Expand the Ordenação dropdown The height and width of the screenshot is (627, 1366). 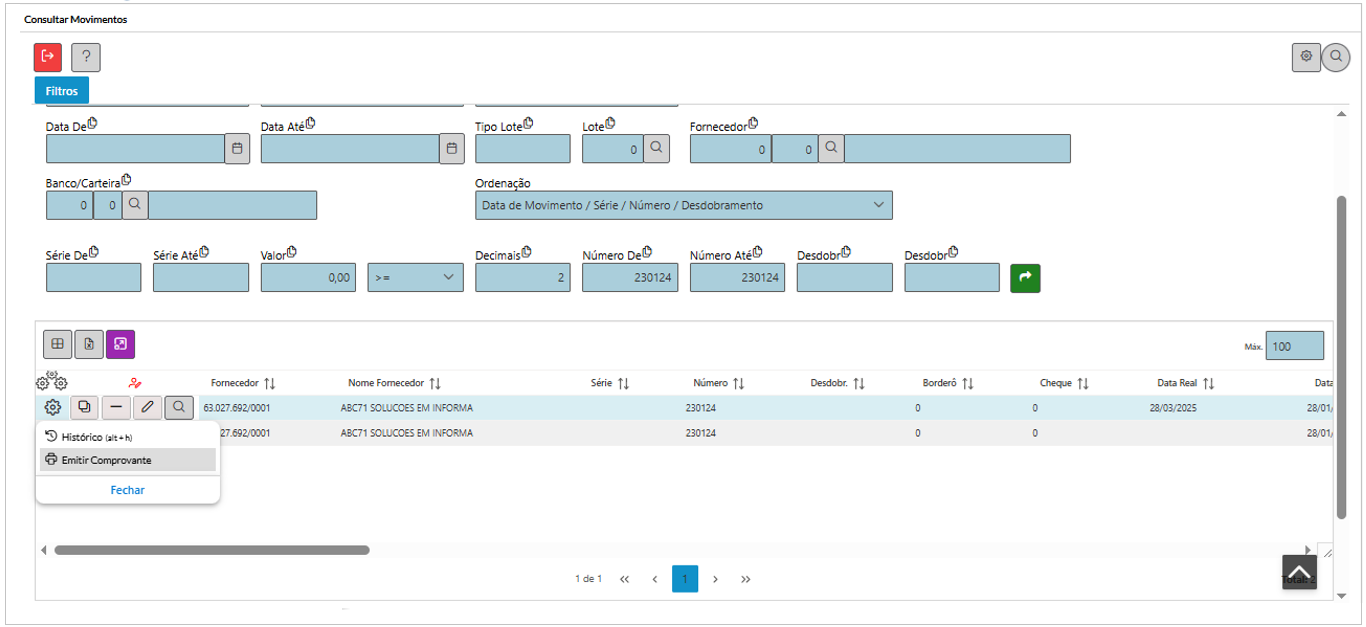(683, 205)
